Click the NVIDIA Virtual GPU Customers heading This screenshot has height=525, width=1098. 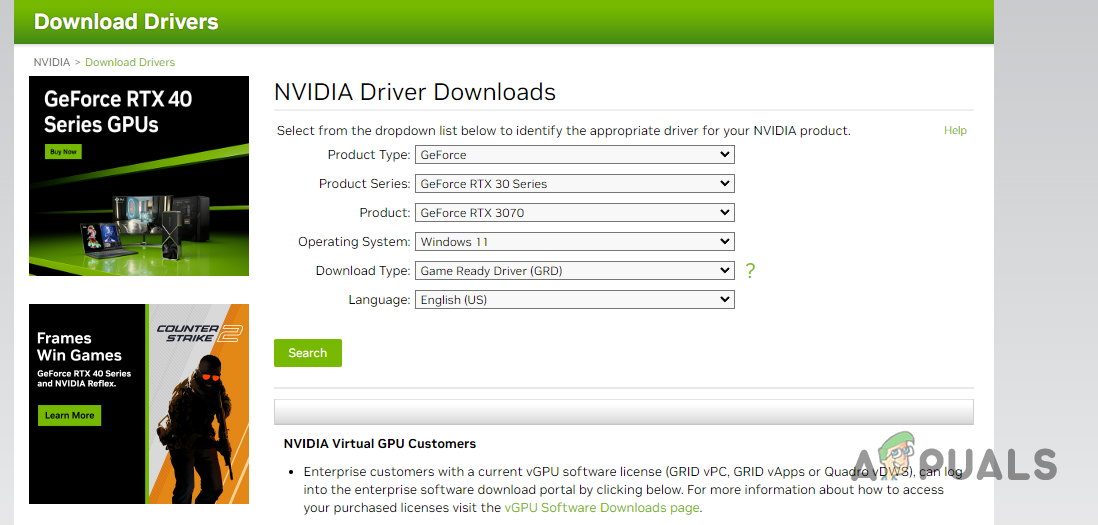pos(380,444)
